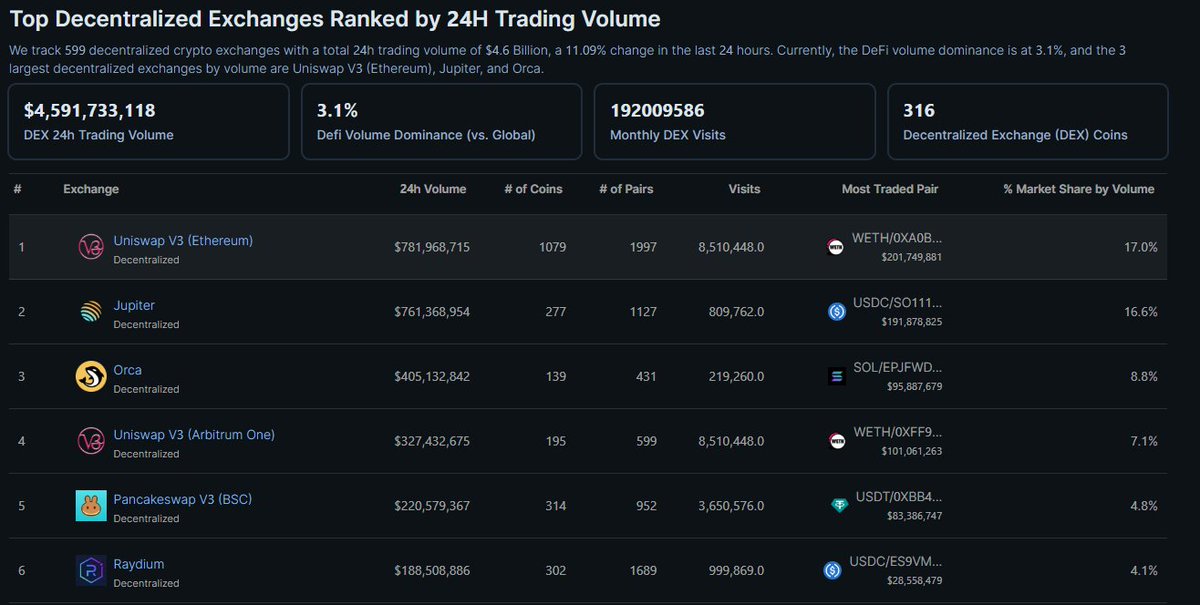Sort table by 24h Volume header
The image size is (1200, 605).
coord(432,189)
